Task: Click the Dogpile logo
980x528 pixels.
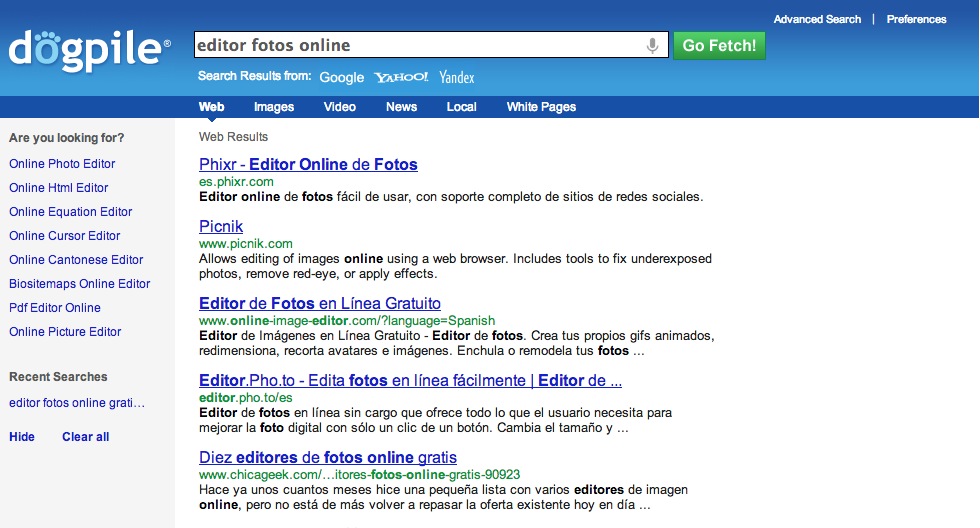Action: point(89,50)
